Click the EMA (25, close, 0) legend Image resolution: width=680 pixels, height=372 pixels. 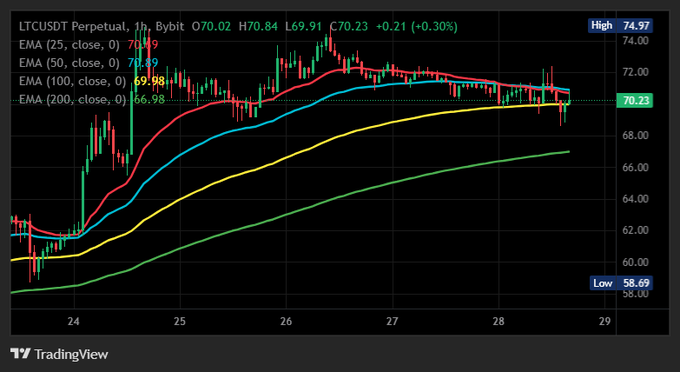[x=69, y=45]
